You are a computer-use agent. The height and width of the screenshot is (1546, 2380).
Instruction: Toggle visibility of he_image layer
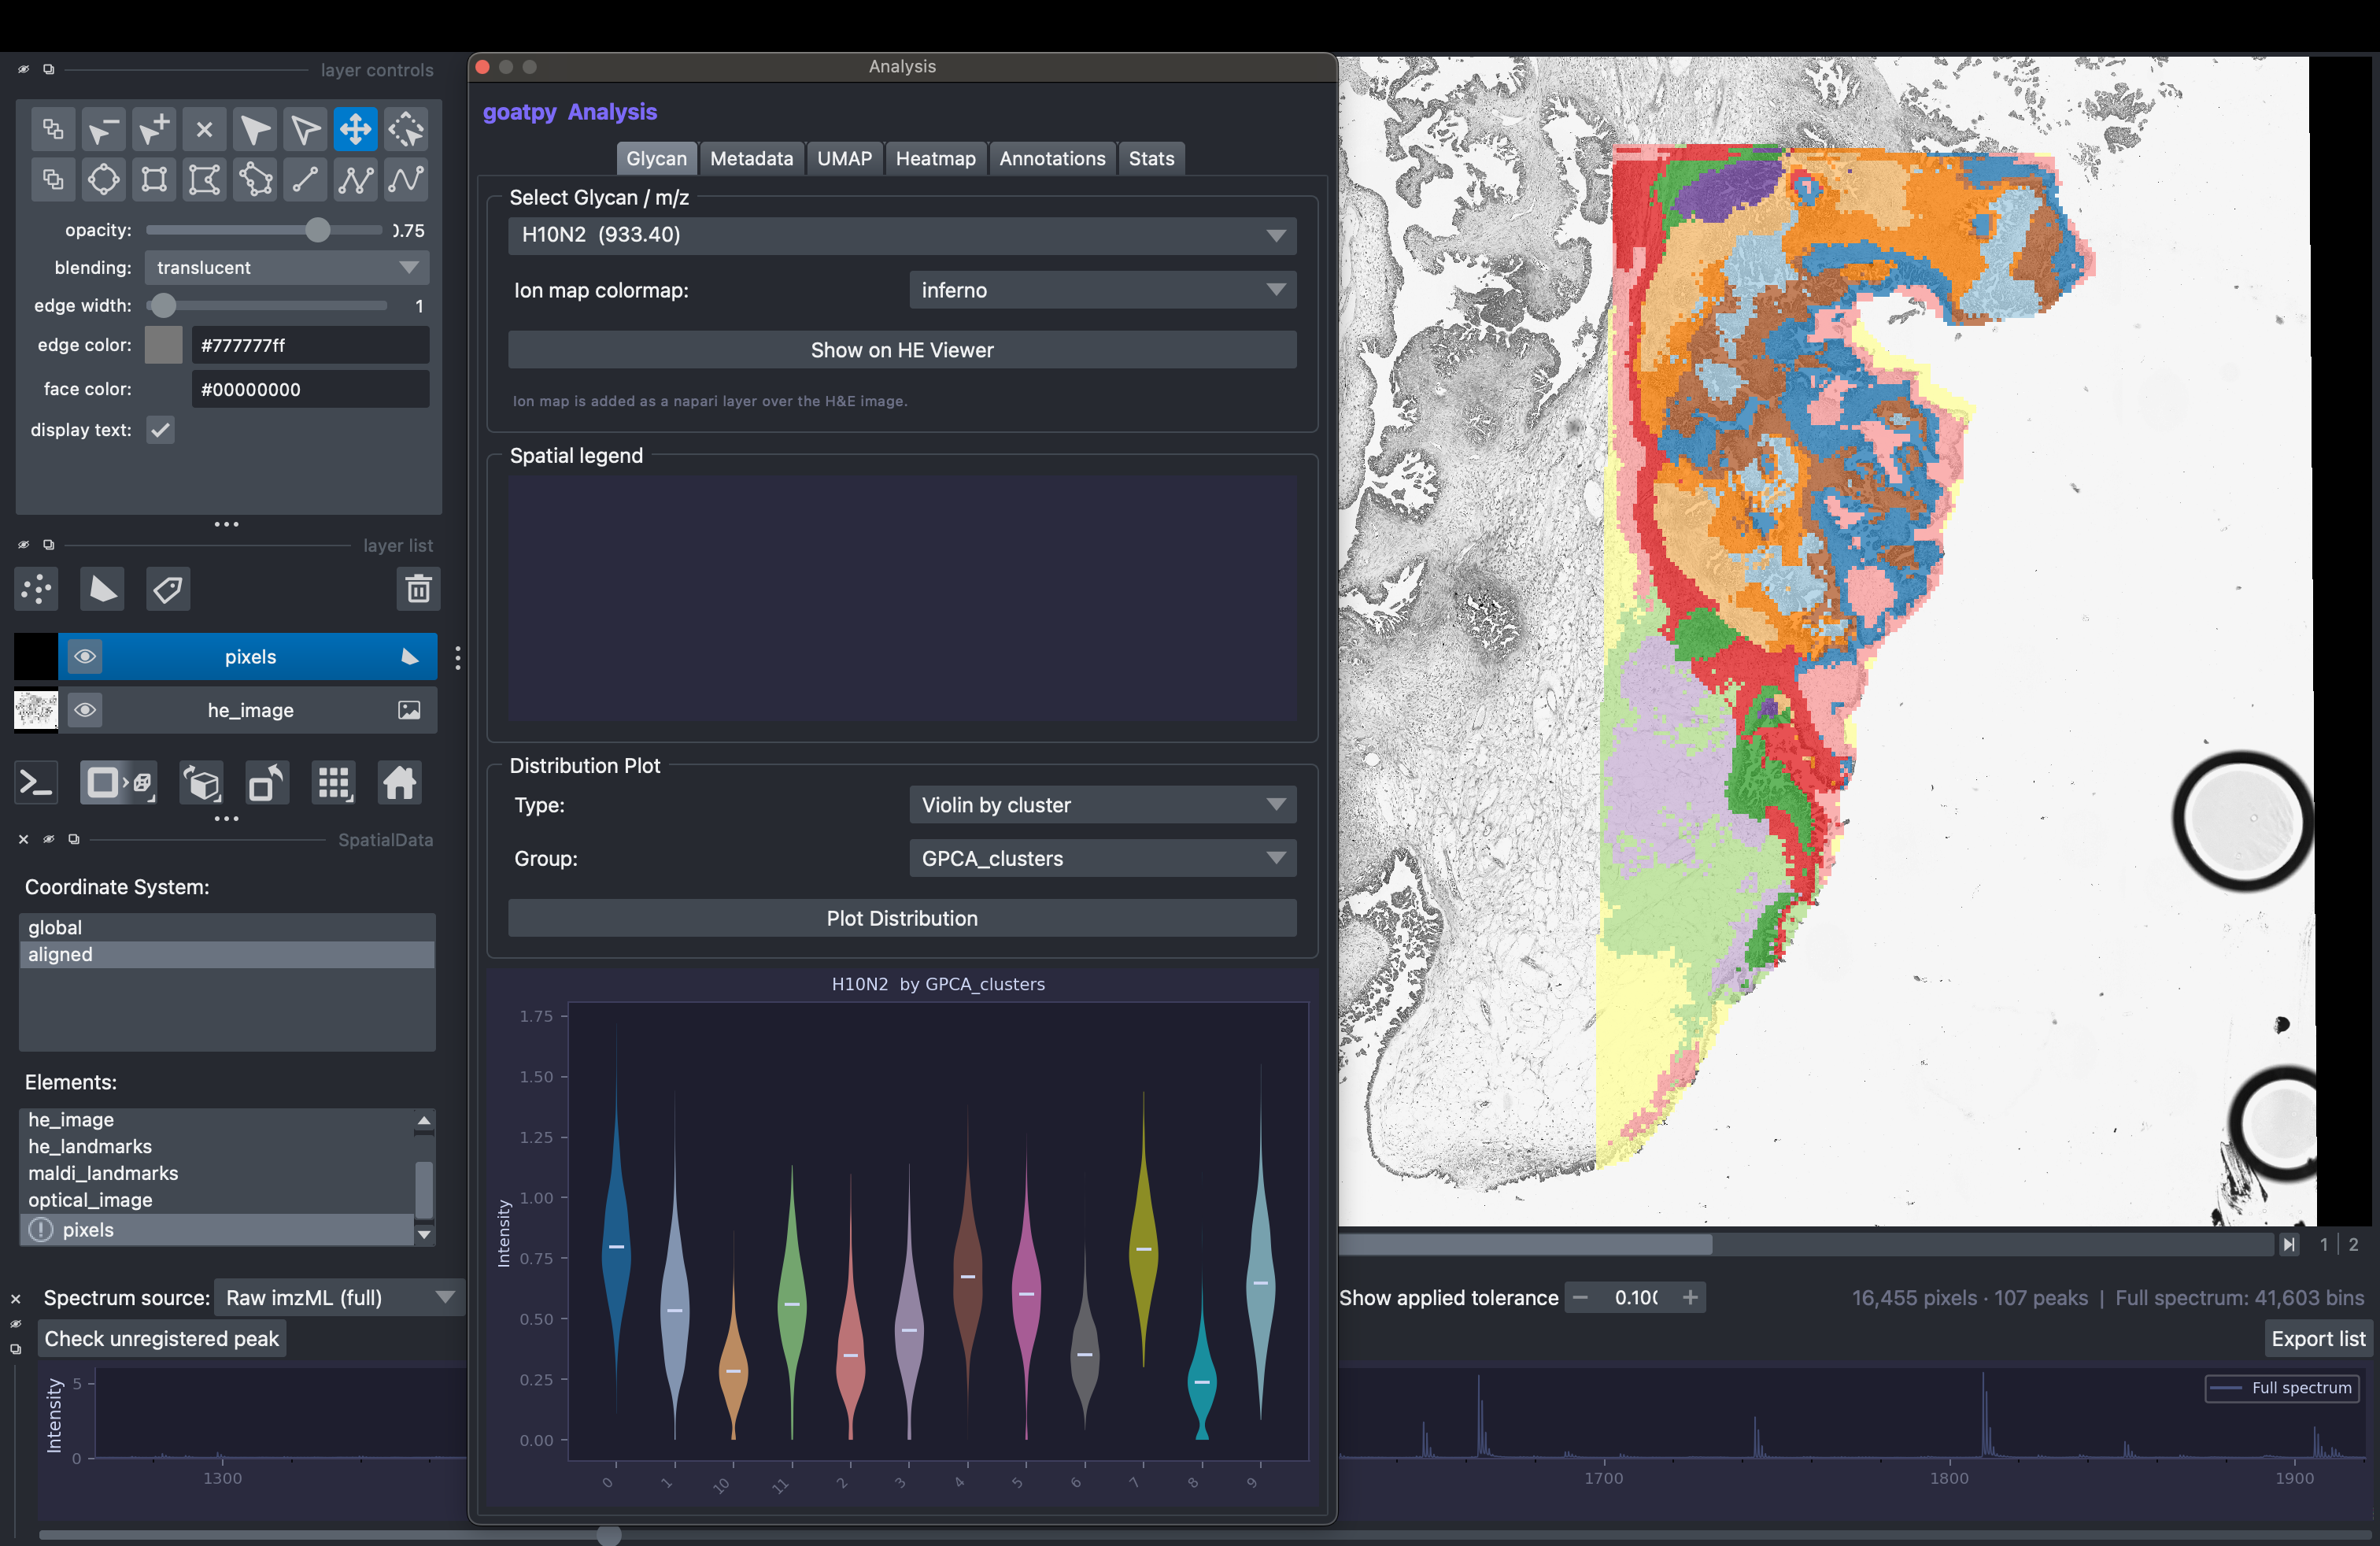click(x=85, y=710)
